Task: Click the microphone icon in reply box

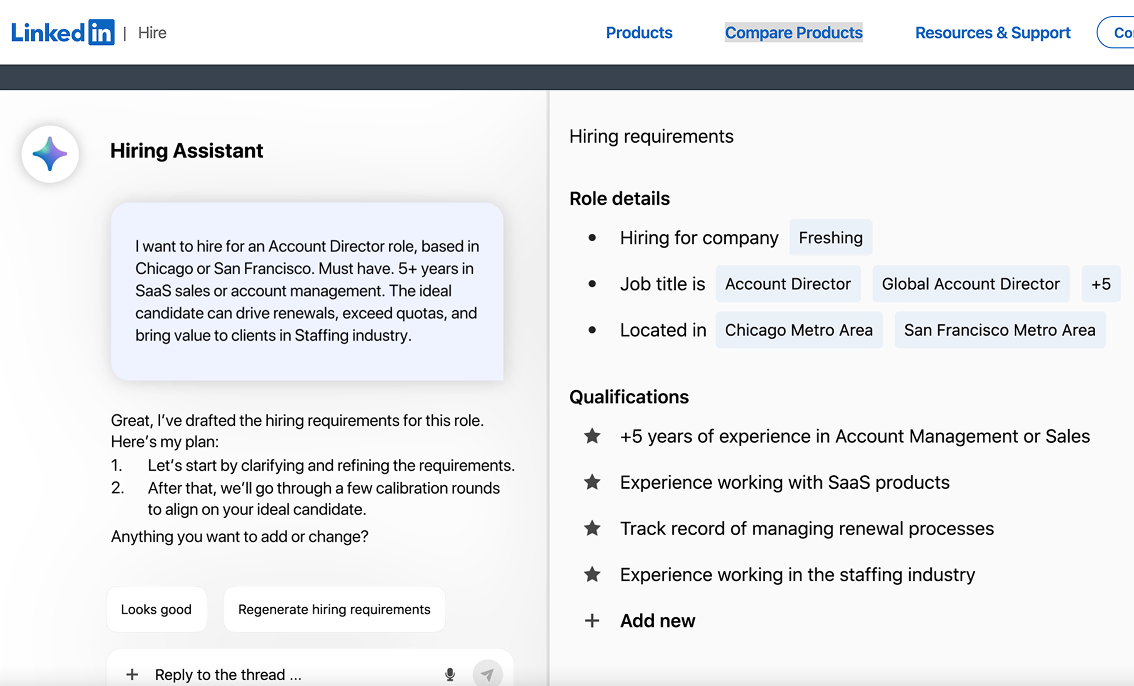Action: [450, 674]
